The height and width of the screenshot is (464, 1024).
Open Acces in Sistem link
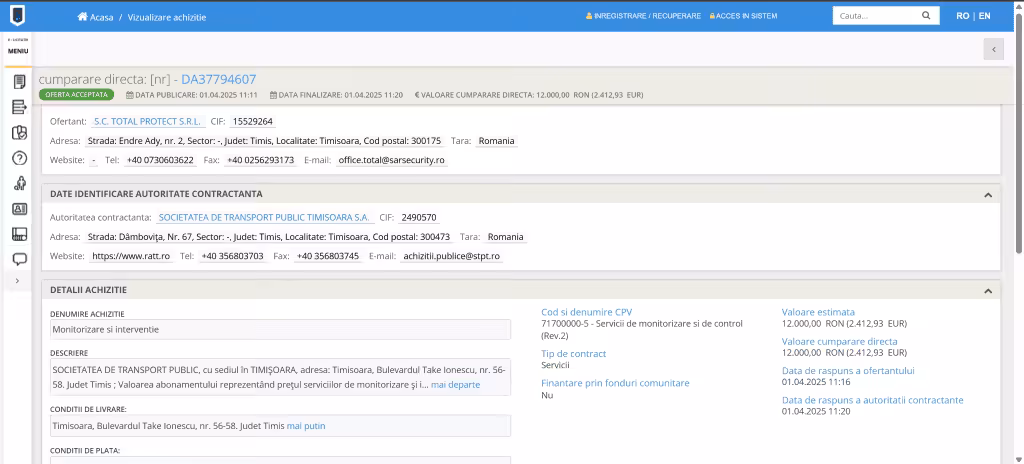743,16
